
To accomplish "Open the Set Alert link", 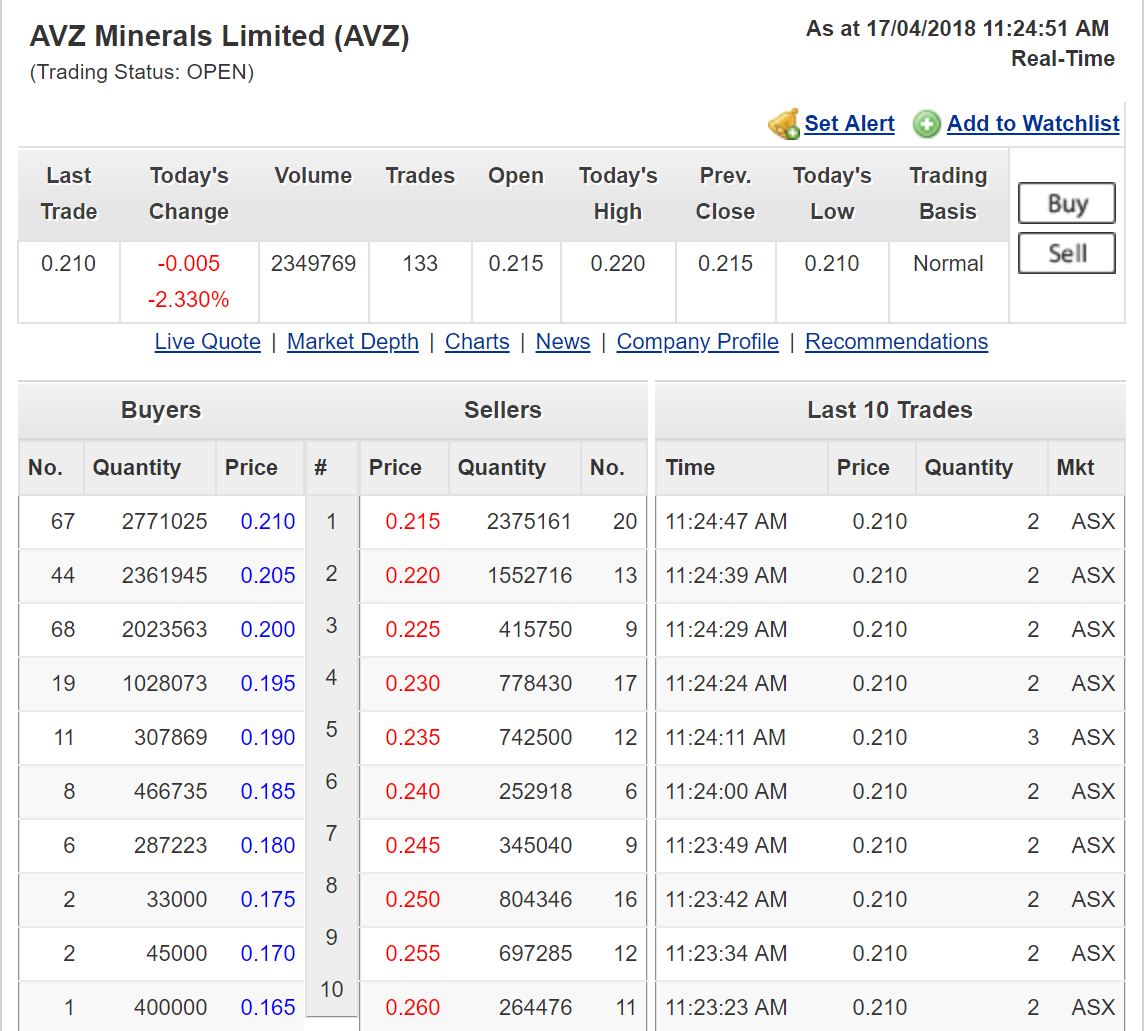I will [x=849, y=124].
